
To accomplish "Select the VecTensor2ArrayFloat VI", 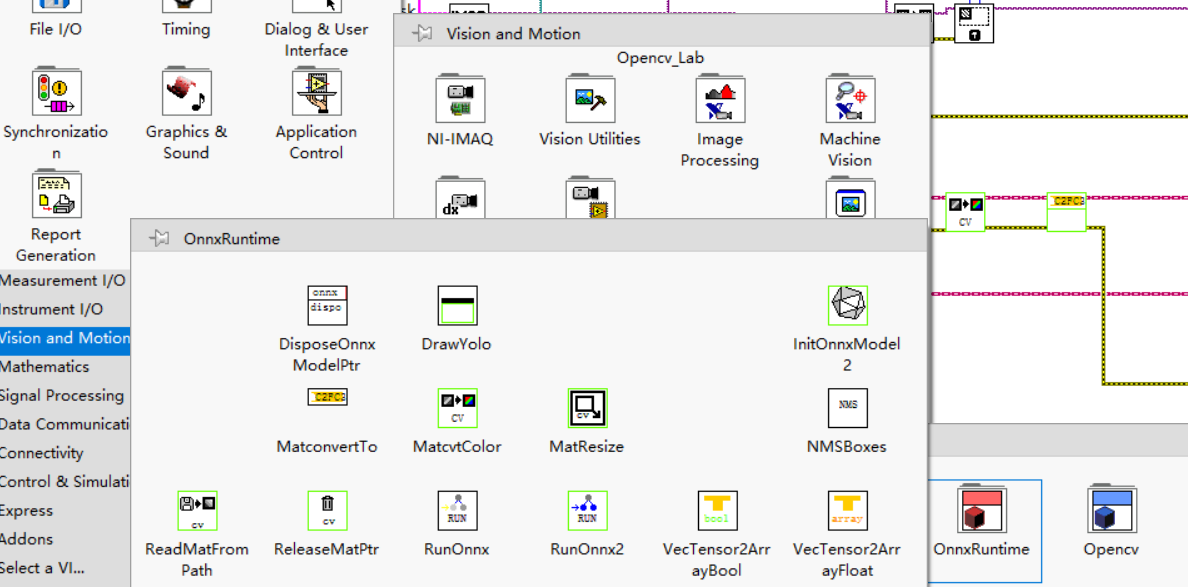I will pos(847,511).
